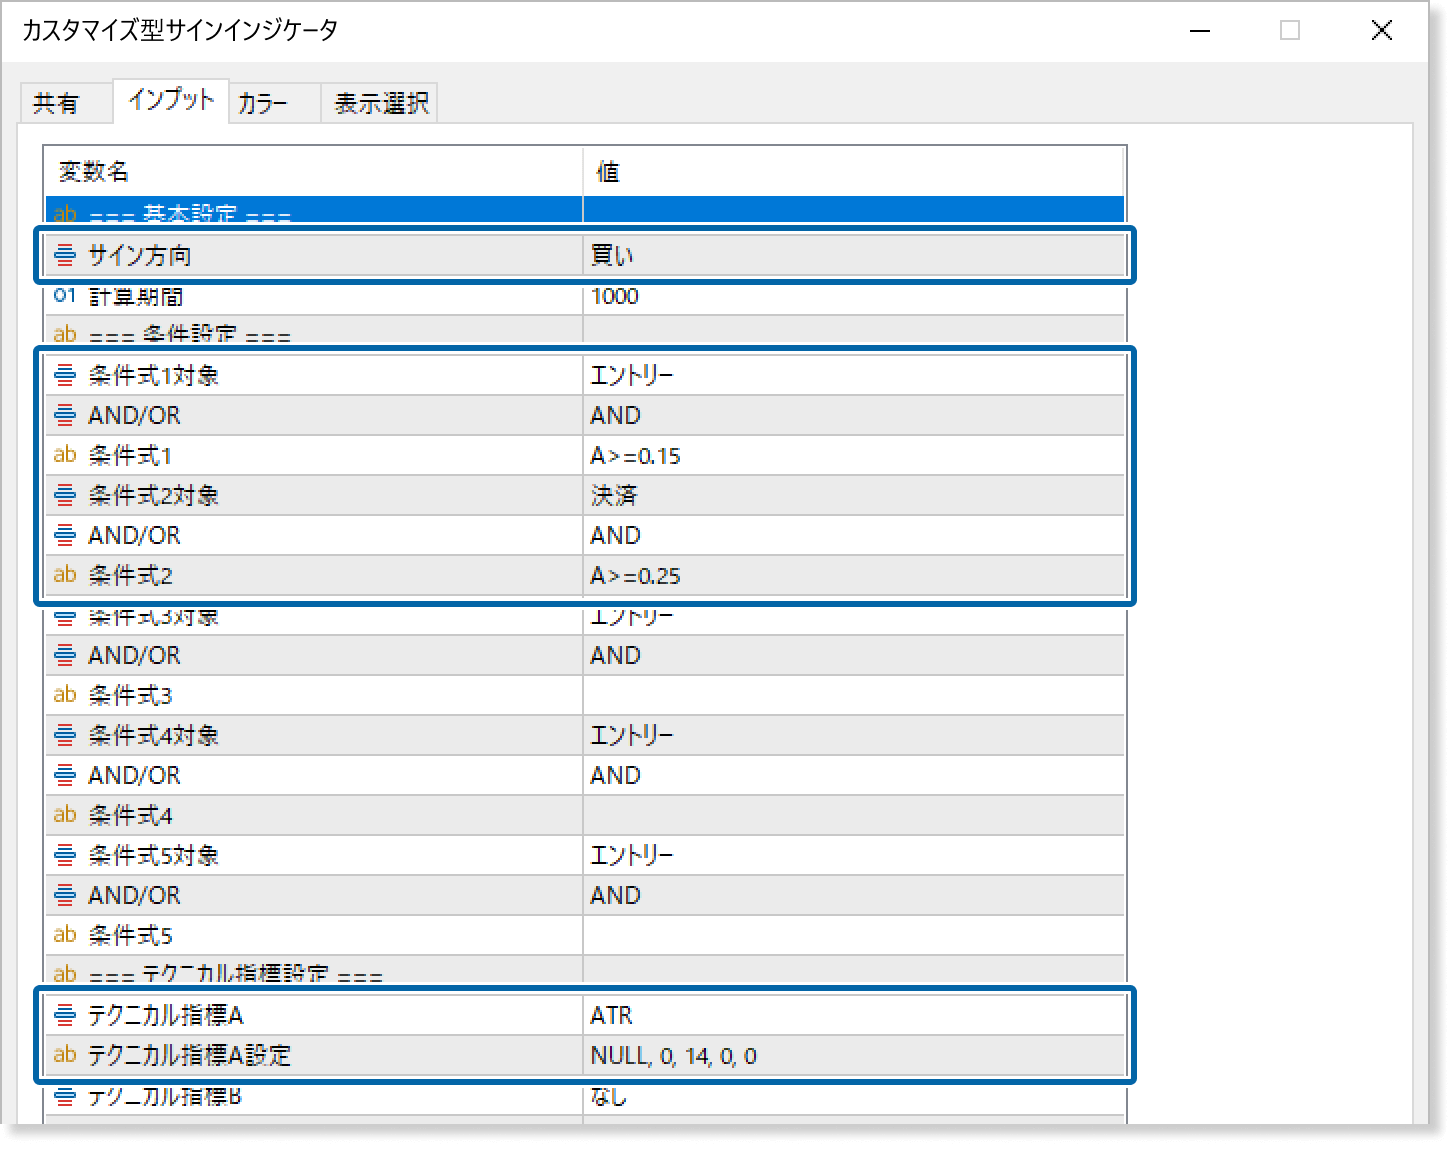Click the 計算期間 value field showing 1000
Viewport: 1450px width, 1152px height.
[x=850, y=295]
